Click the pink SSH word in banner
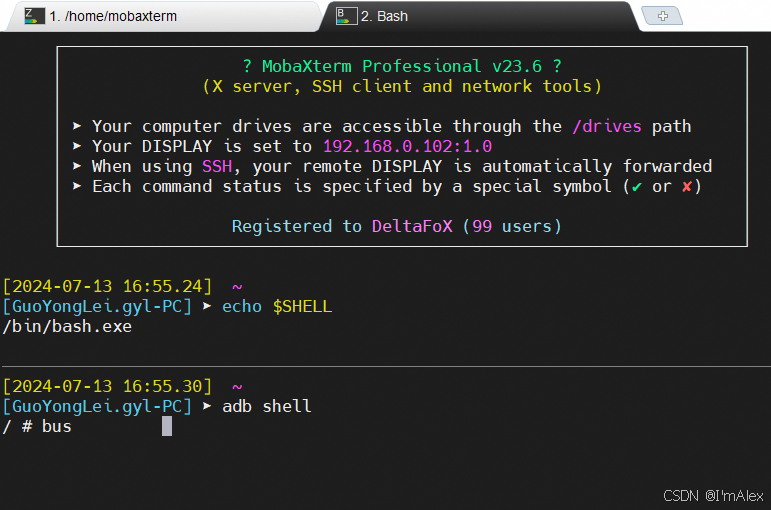Viewport: 771px width, 510px height. click(x=217, y=166)
